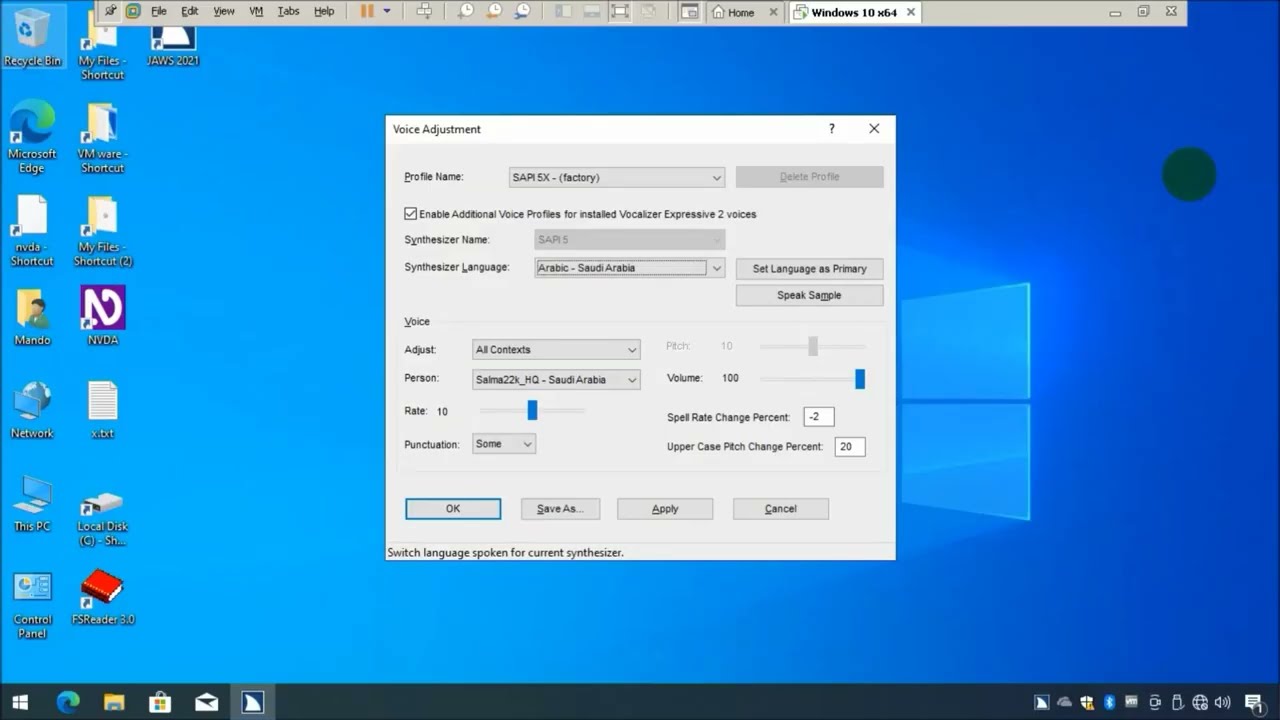Open the Mail app from the taskbar

pos(206,702)
